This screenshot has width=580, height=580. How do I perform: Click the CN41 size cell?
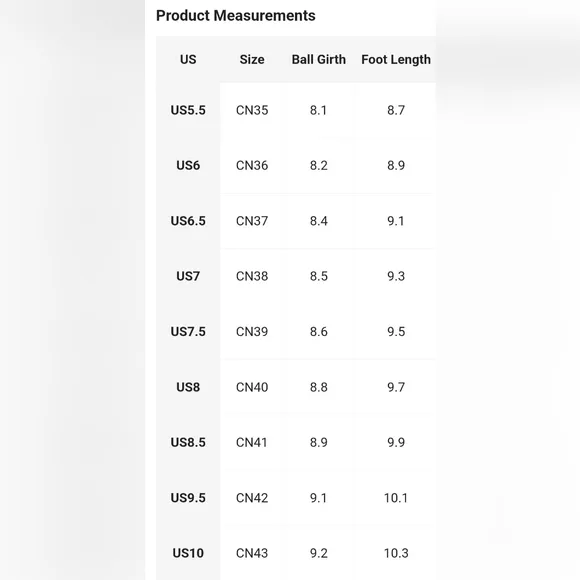[252, 442]
